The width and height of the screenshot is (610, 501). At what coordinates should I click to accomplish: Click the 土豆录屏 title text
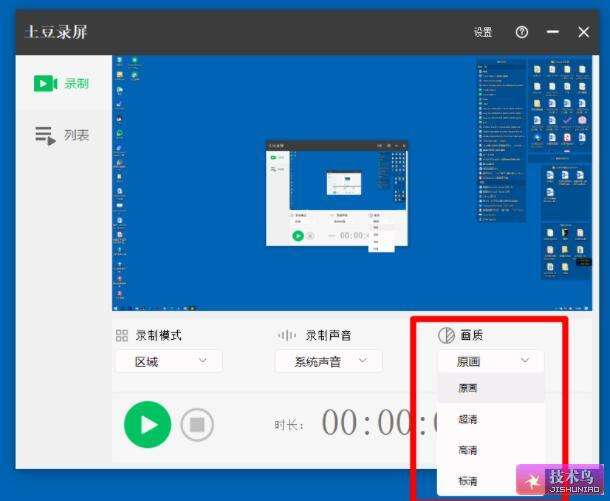pos(56,32)
